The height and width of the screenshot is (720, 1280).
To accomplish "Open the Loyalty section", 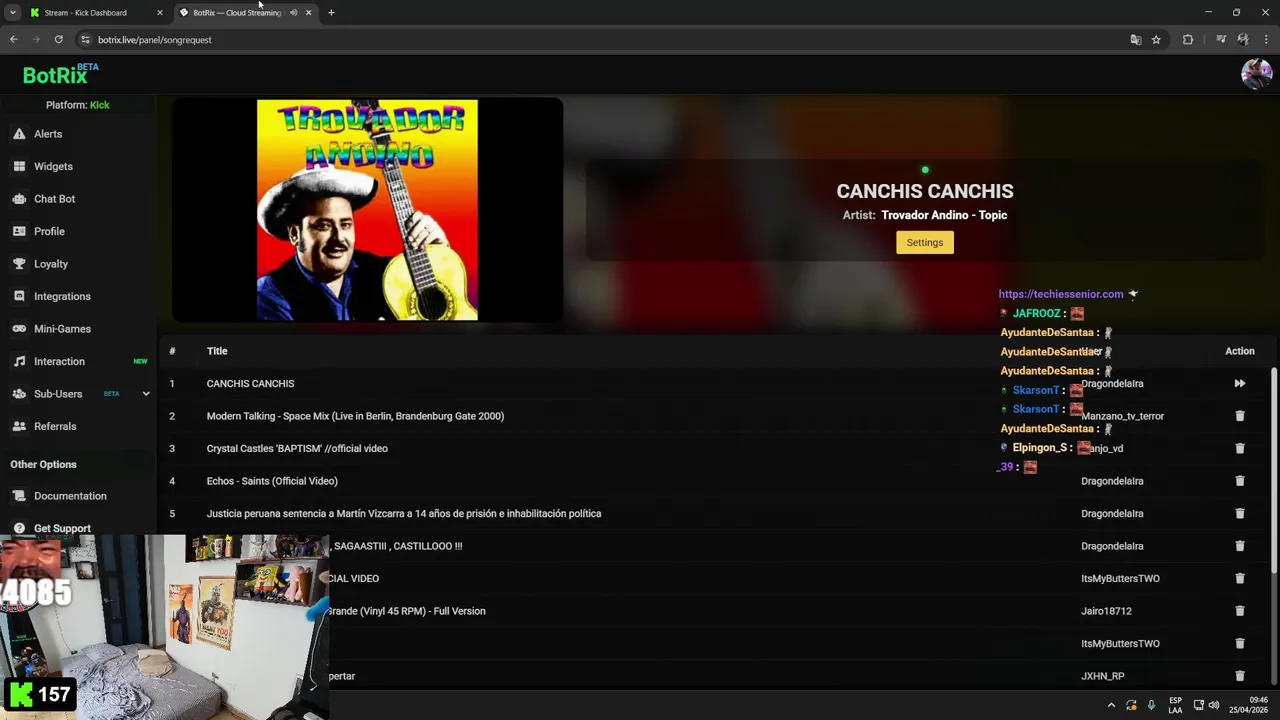I will coord(51,264).
